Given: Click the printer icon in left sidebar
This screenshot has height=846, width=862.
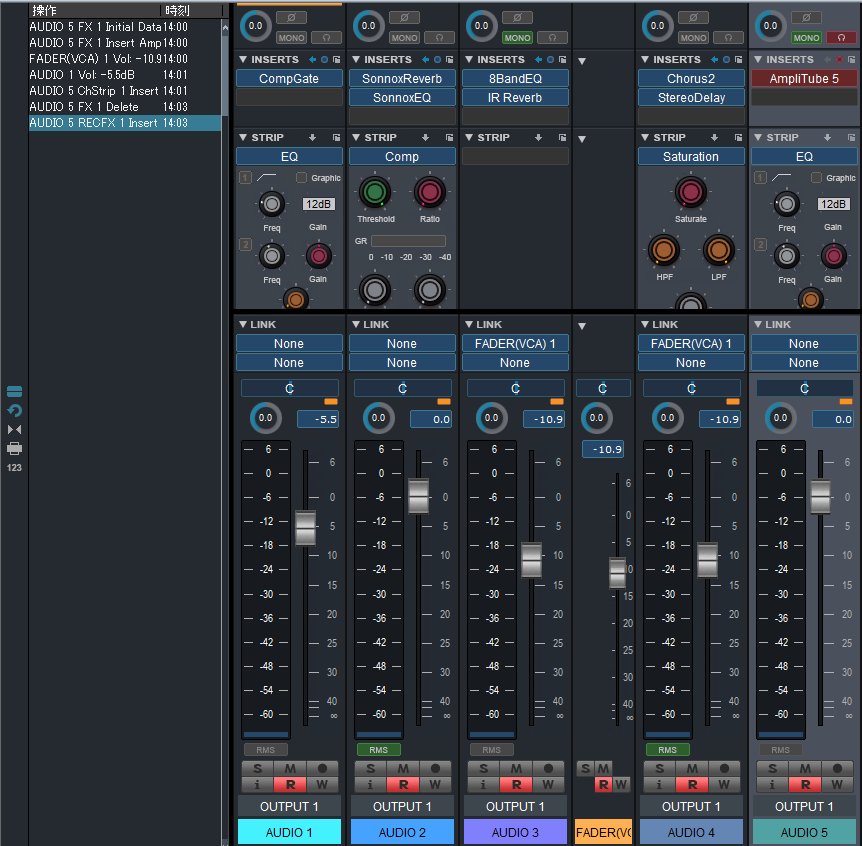Looking at the screenshot, I should [14, 448].
